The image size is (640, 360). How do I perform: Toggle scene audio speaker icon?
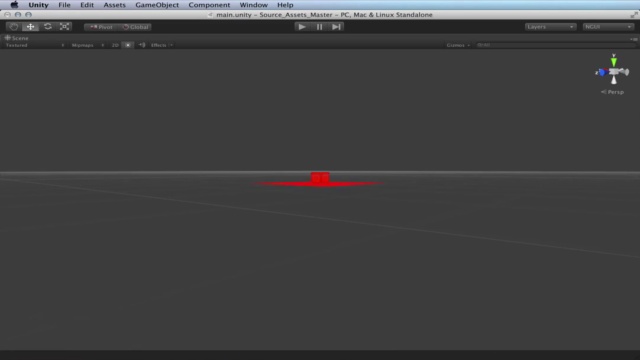click(x=142, y=45)
